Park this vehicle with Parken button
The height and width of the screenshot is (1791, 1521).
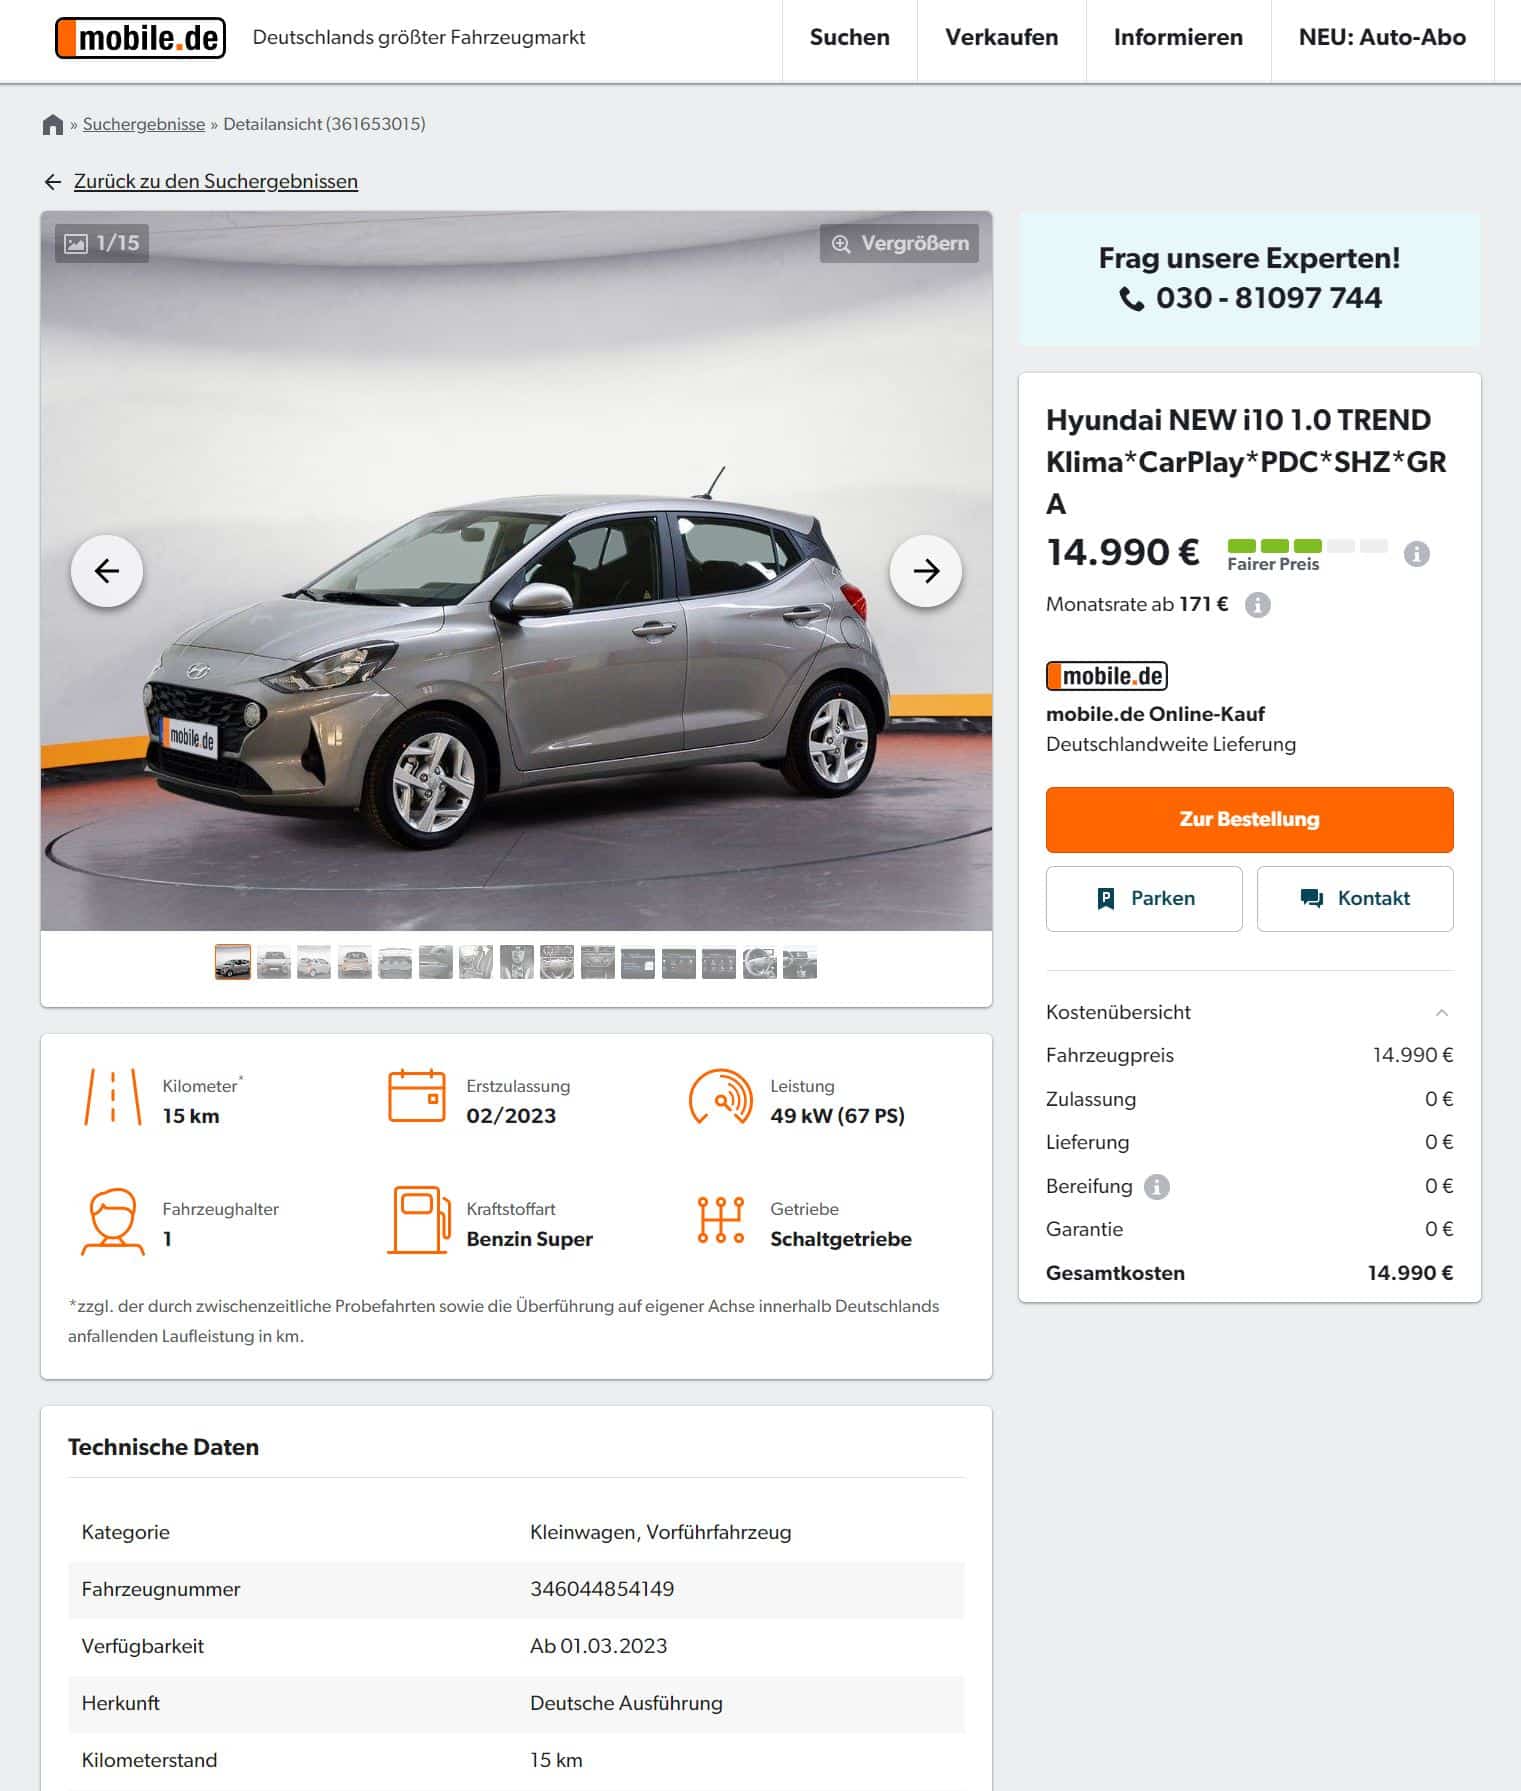(x=1144, y=899)
